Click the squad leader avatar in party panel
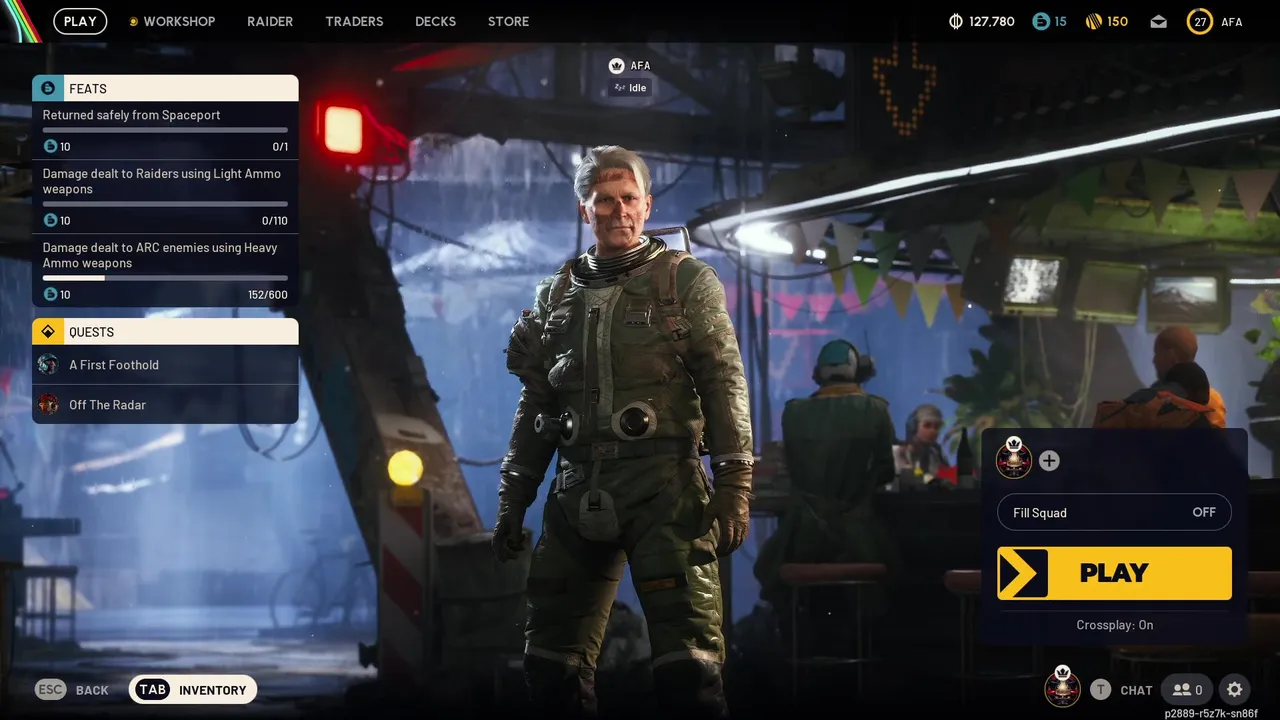 (x=1014, y=459)
